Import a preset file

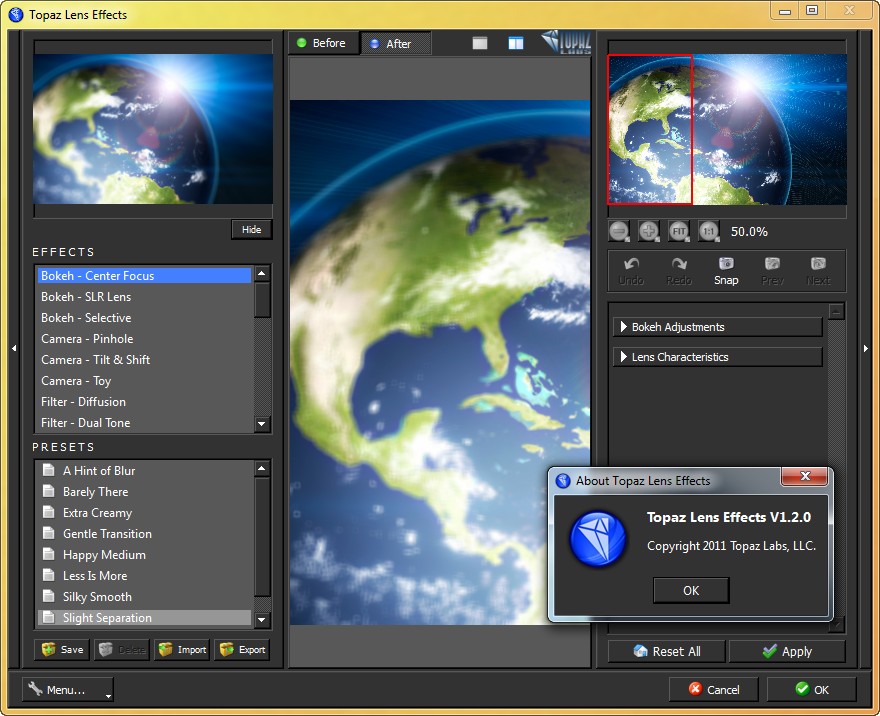(x=182, y=650)
